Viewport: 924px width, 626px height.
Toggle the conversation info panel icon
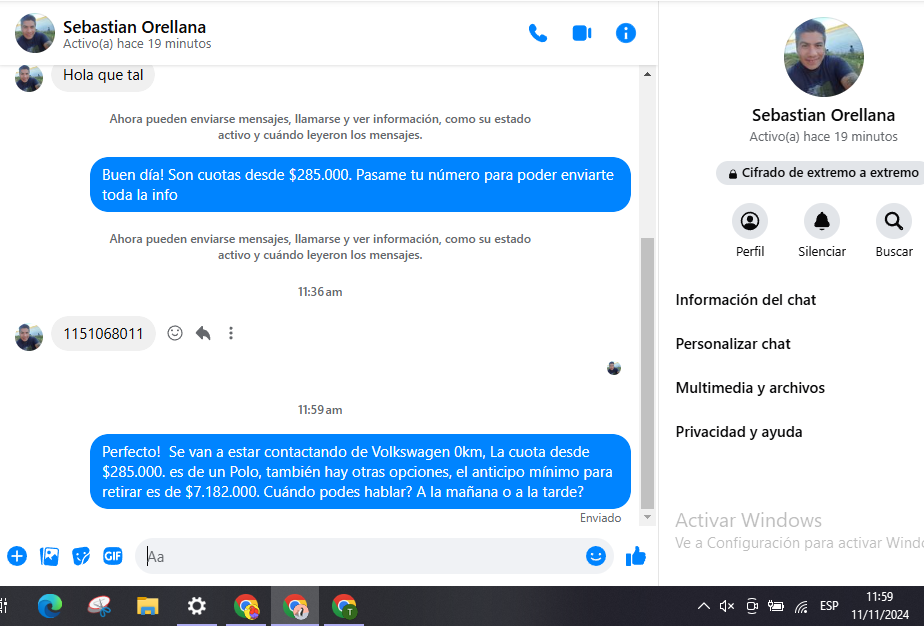(x=625, y=33)
